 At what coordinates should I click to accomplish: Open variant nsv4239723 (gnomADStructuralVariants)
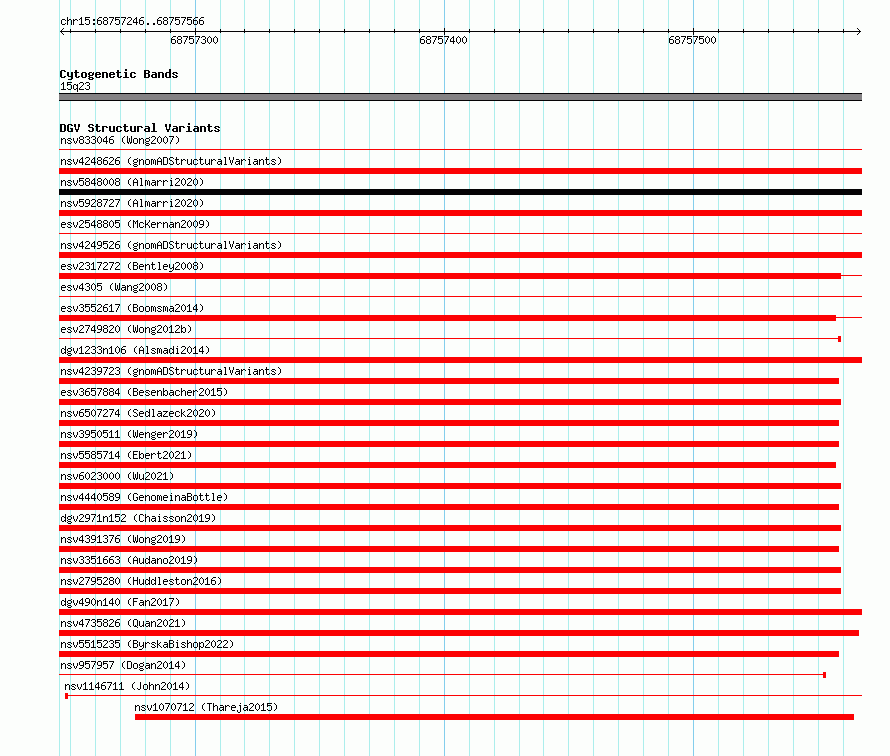[x=171, y=371]
